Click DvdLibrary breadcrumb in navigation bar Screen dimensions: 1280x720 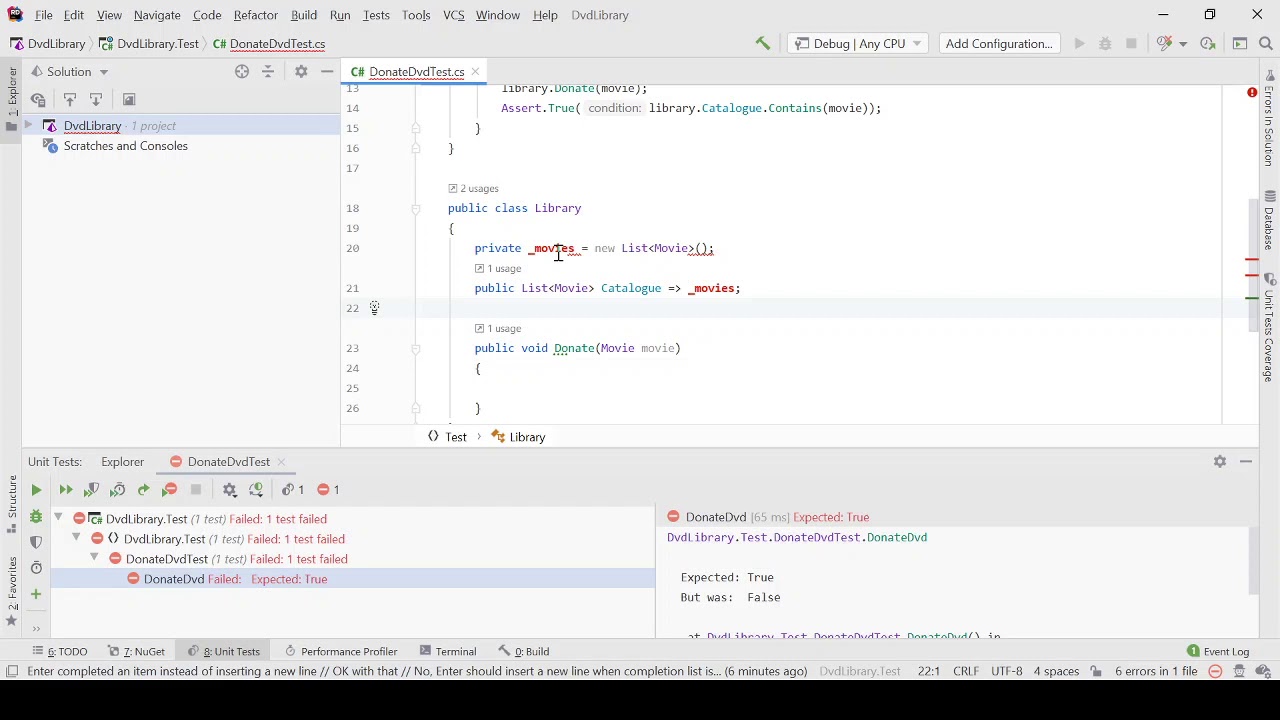pos(47,43)
